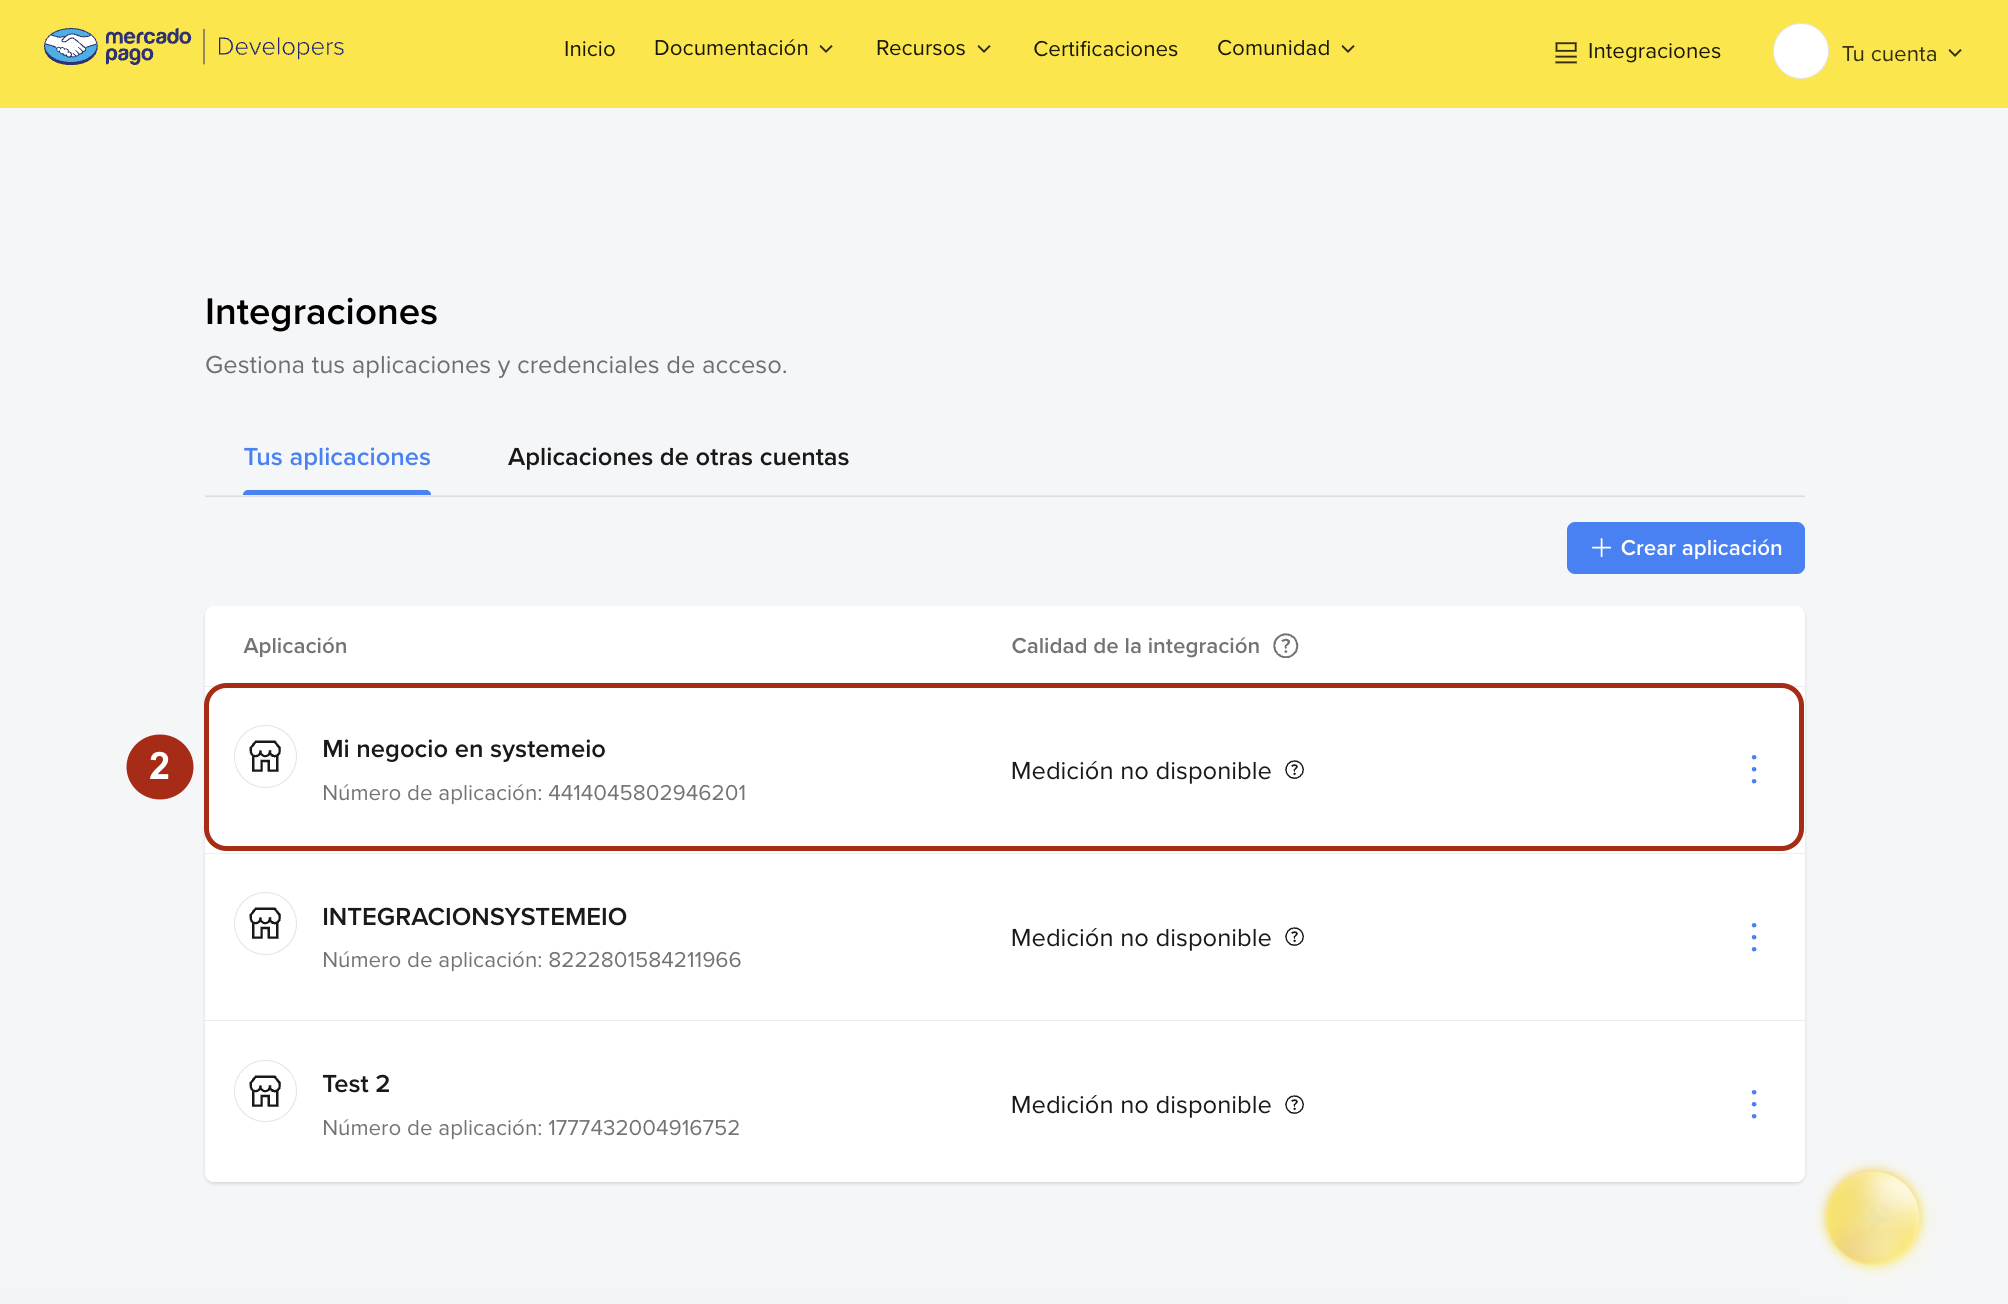Click info icon in Mi negocio en systemeio row
This screenshot has height=1304, width=2008.
click(1295, 770)
